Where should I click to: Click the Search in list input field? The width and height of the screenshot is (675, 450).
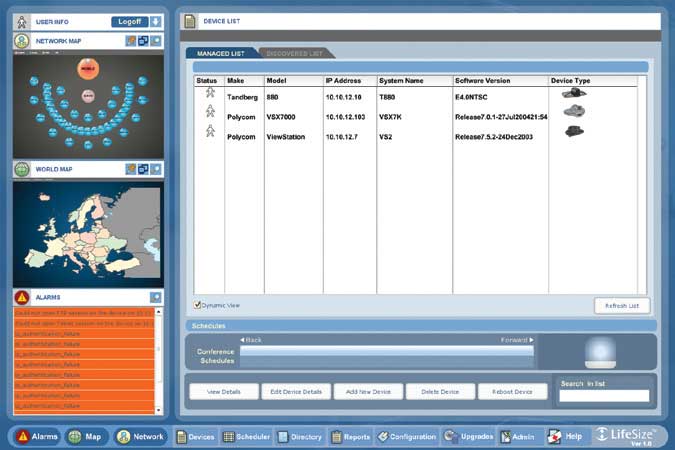(x=603, y=396)
